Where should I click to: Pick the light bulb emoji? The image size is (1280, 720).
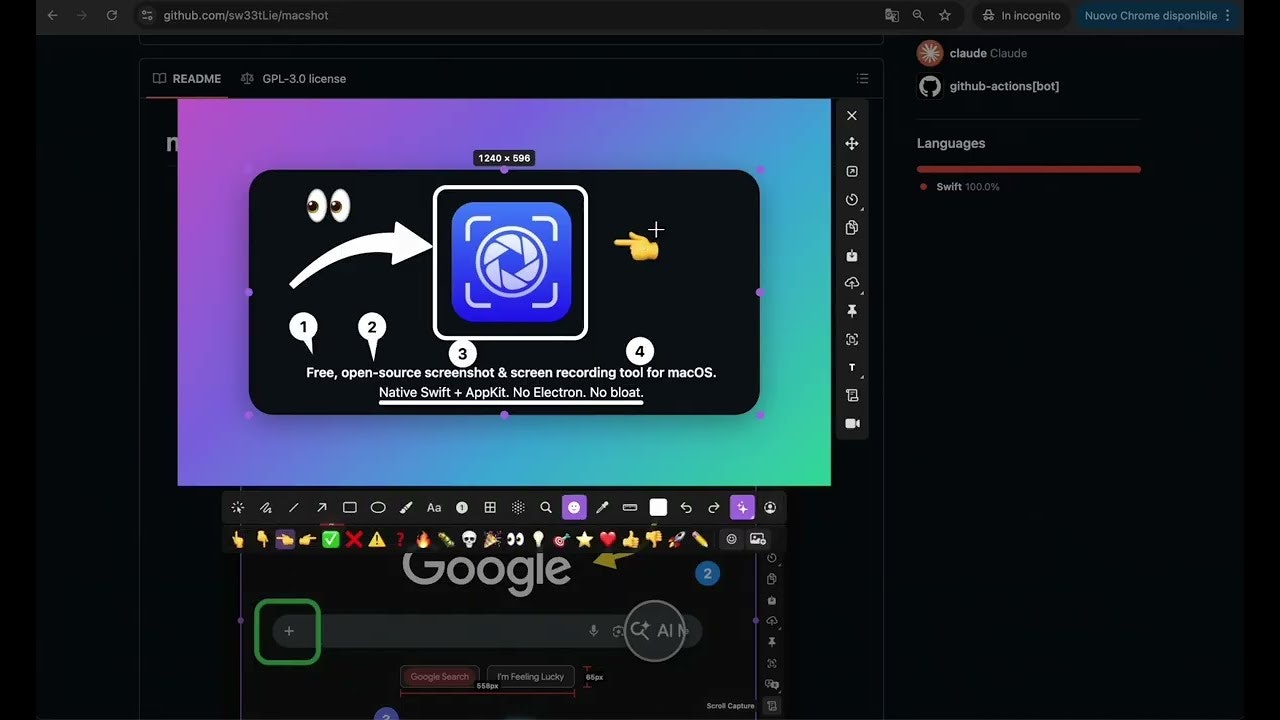pos(538,539)
